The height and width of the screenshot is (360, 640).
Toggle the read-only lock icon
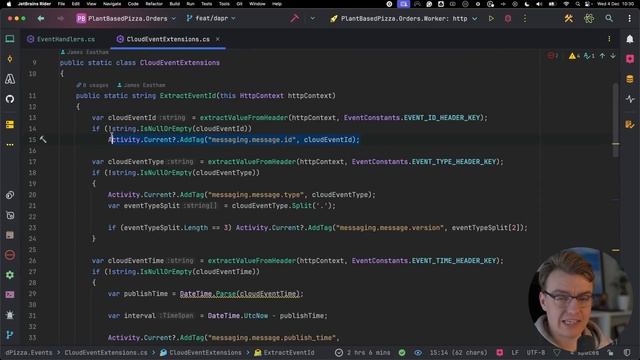[x=610, y=352]
